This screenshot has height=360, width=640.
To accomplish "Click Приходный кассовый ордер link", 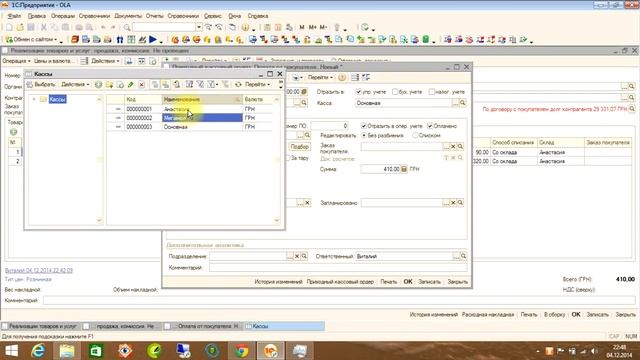I will click(x=340, y=282).
